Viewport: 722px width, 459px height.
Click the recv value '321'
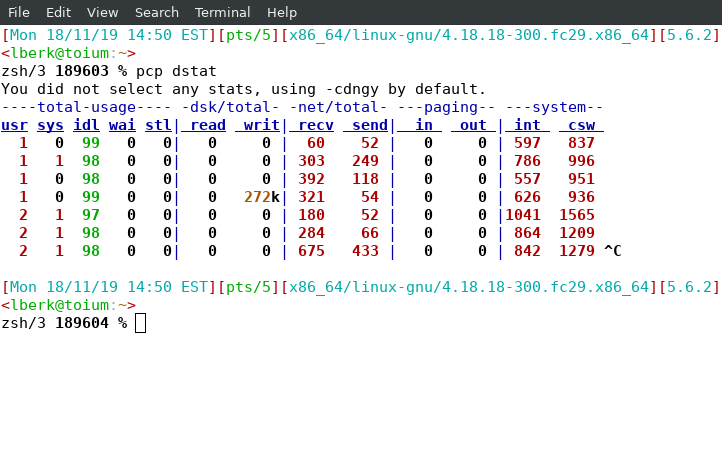click(311, 197)
